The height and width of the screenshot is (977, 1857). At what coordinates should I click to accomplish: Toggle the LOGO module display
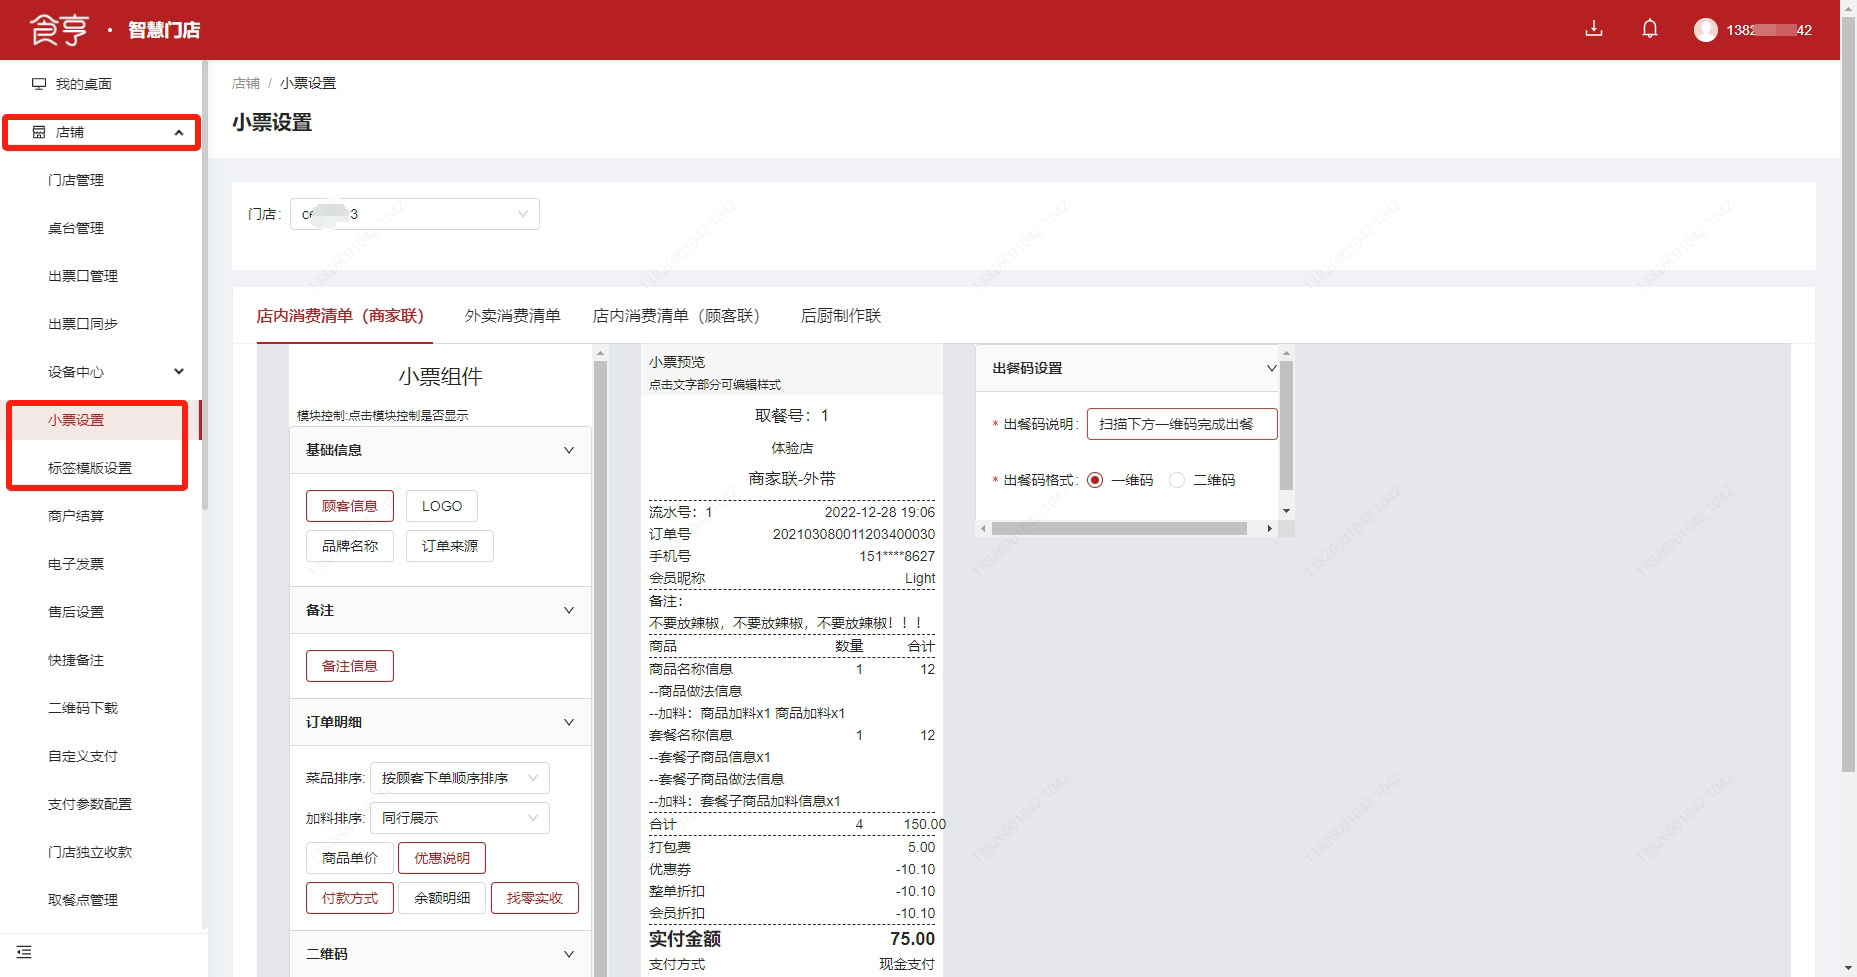(x=441, y=506)
